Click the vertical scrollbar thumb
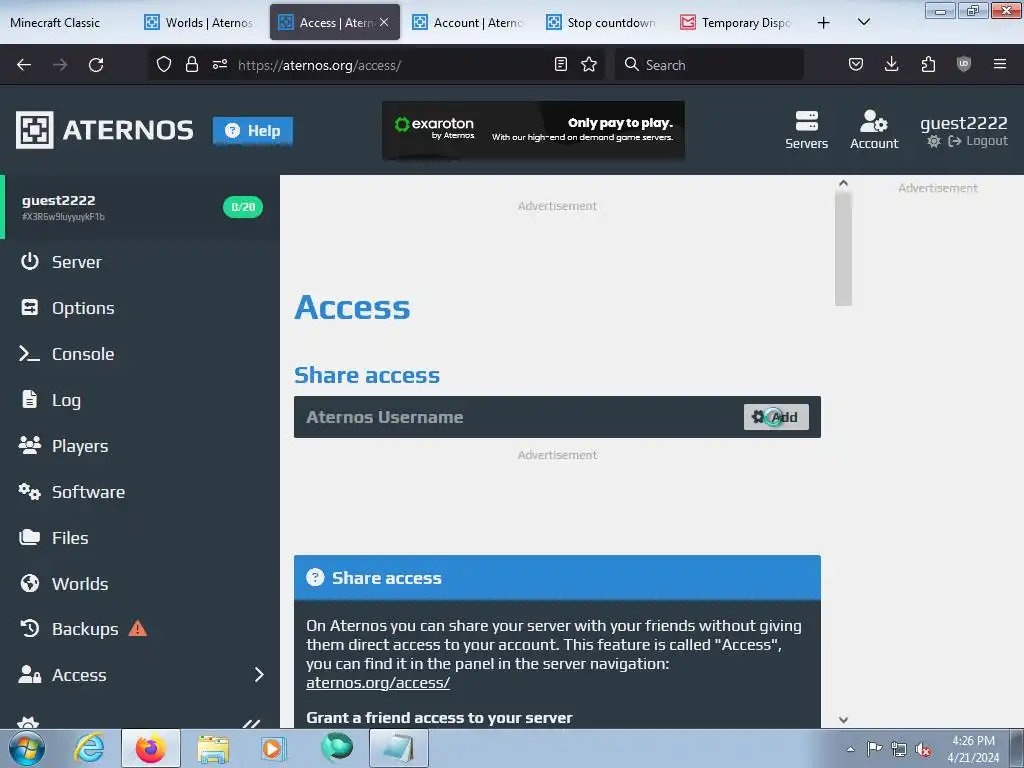The width and height of the screenshot is (1024, 768). pos(843,249)
